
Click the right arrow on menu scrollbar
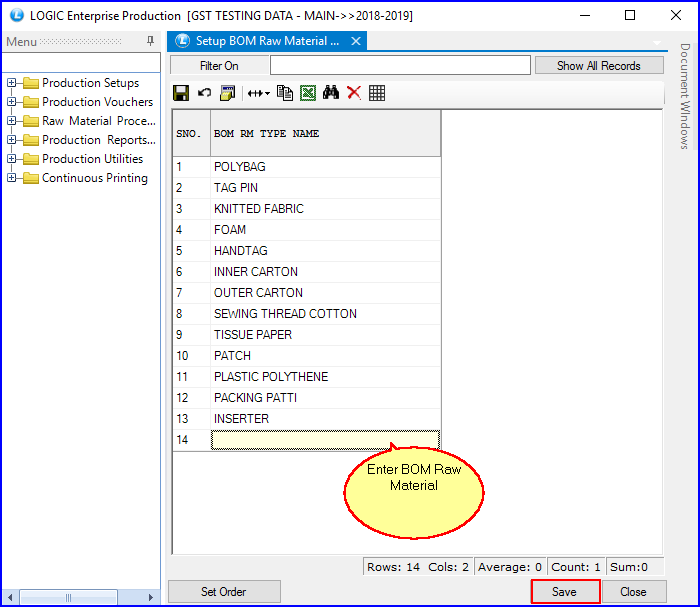pyautogui.click(x=150, y=597)
